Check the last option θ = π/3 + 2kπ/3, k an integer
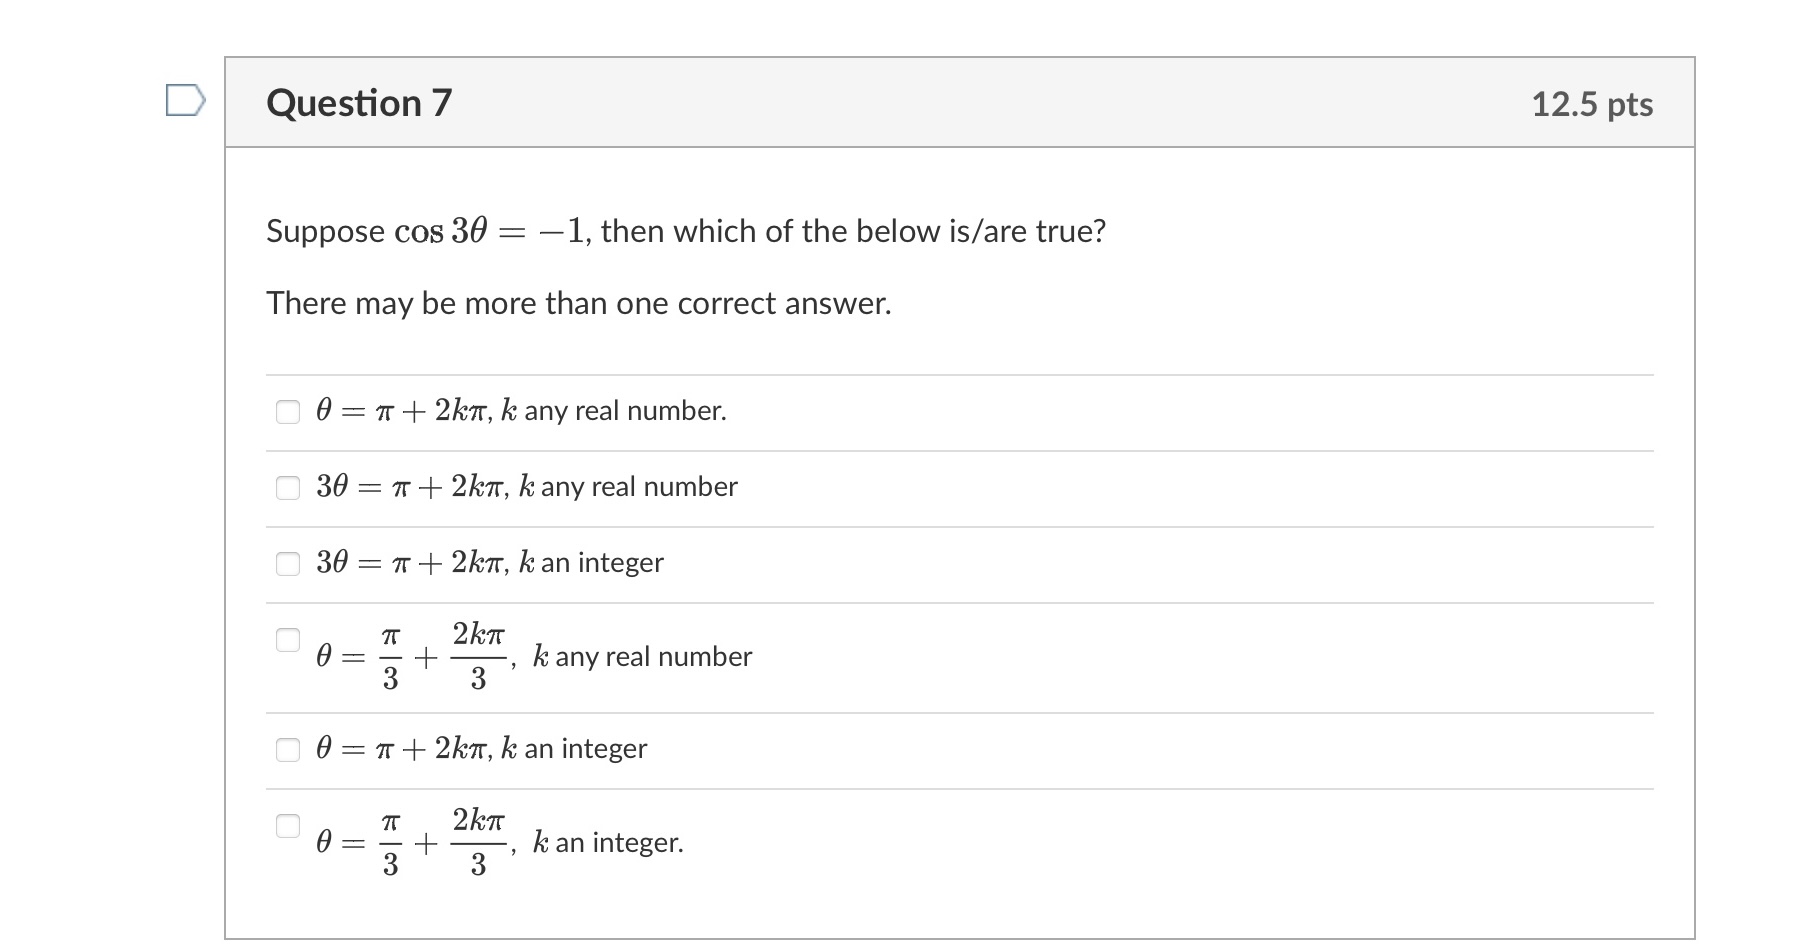 (287, 827)
